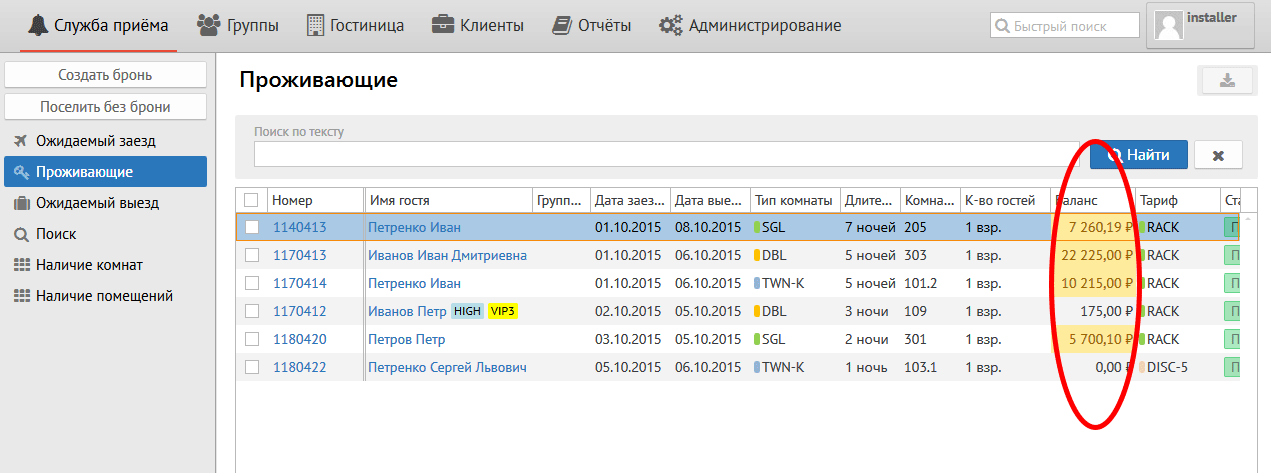
Task: Open the Гостиница top menu
Action: (x=355, y=25)
